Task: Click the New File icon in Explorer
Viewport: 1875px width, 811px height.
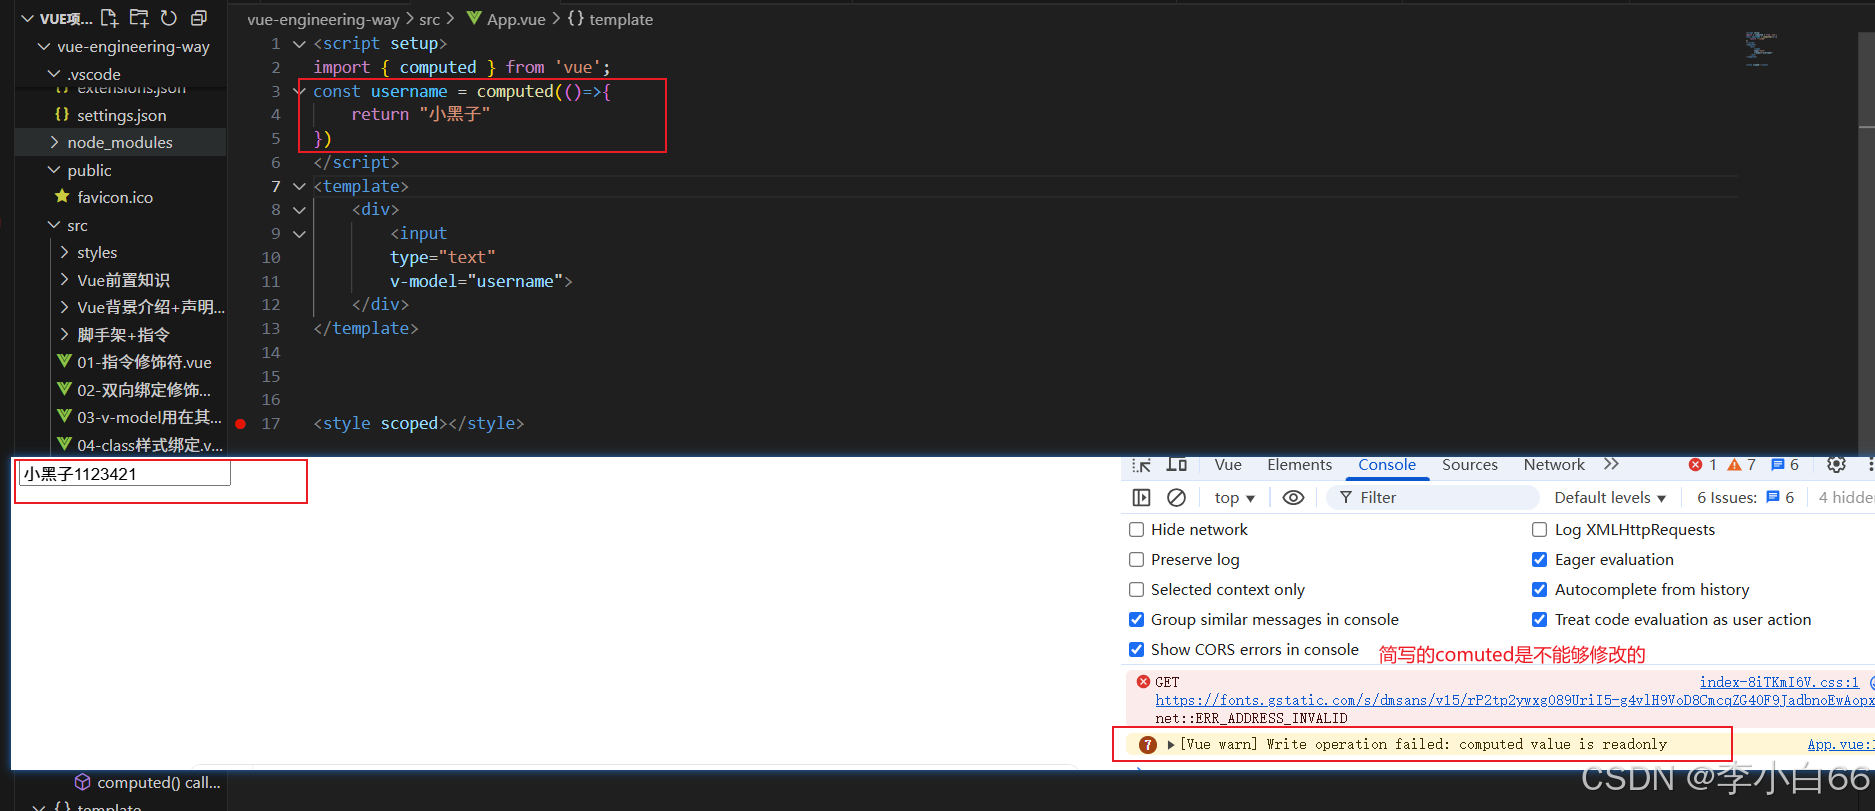Action: 109,18
